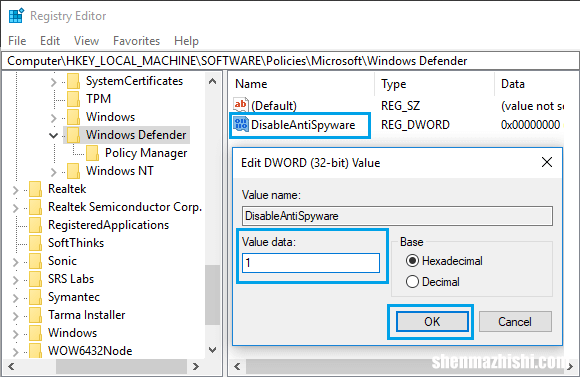580x377 pixels.
Task: Select the (Default) string value icon
Action: point(240,105)
